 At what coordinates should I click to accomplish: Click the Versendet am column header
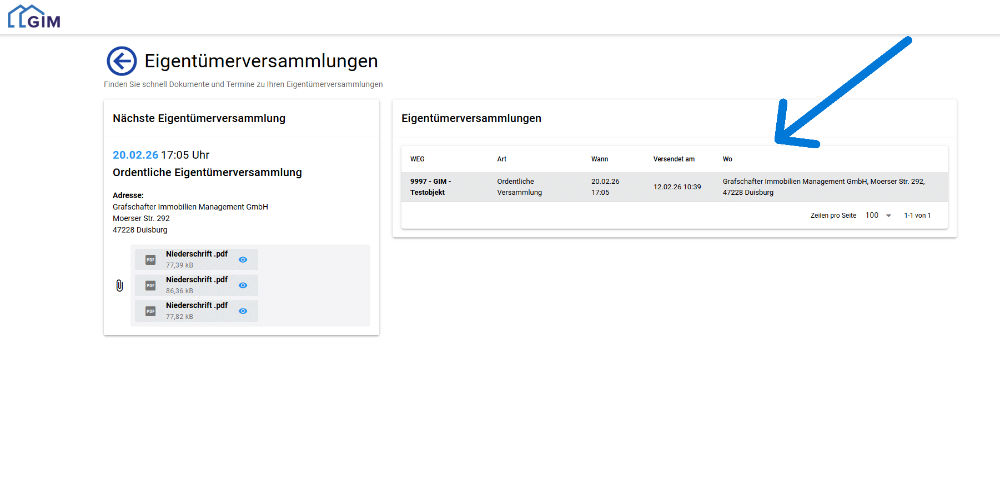pos(673,159)
